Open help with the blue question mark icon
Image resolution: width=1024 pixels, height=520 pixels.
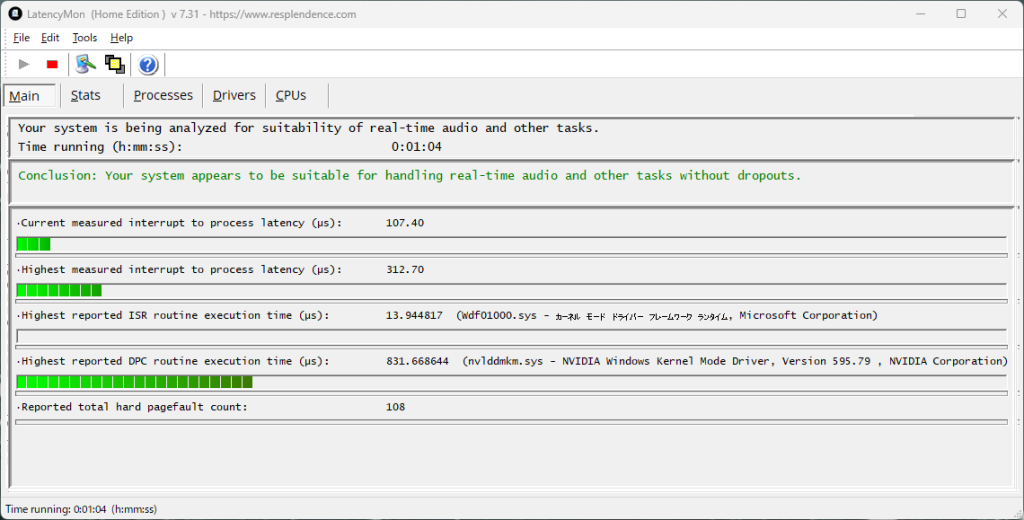point(148,65)
